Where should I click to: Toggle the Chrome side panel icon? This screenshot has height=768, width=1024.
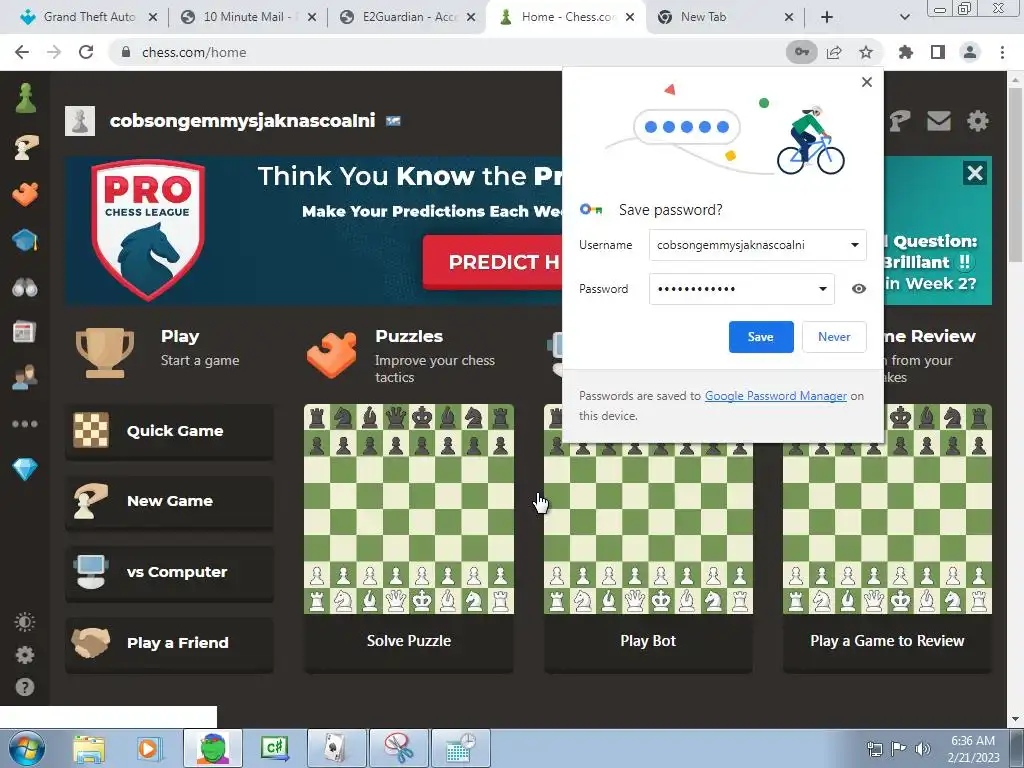coord(938,52)
